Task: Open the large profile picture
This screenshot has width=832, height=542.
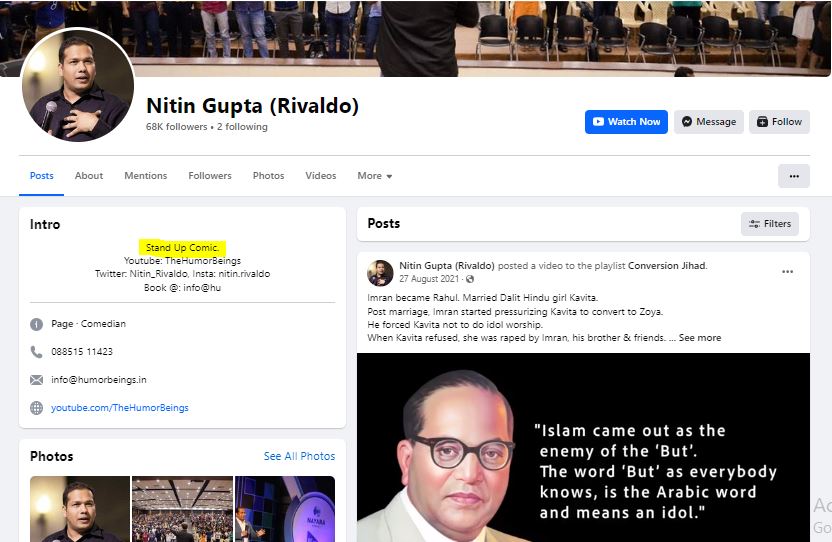Action: [x=78, y=85]
